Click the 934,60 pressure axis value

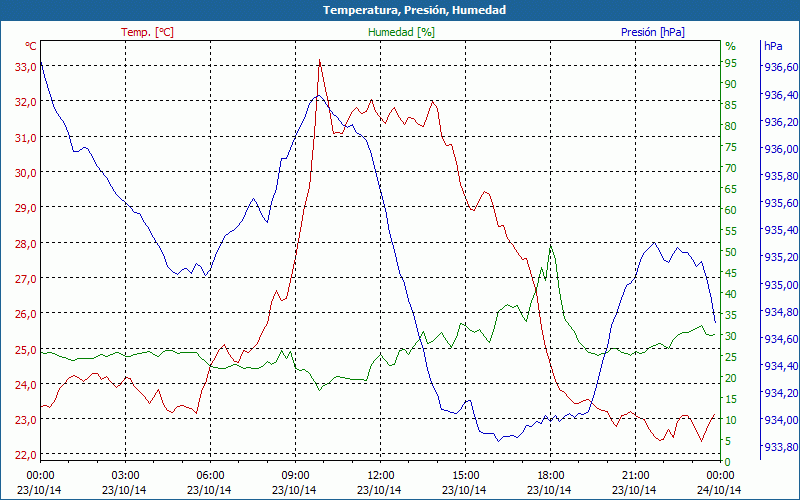(780, 339)
